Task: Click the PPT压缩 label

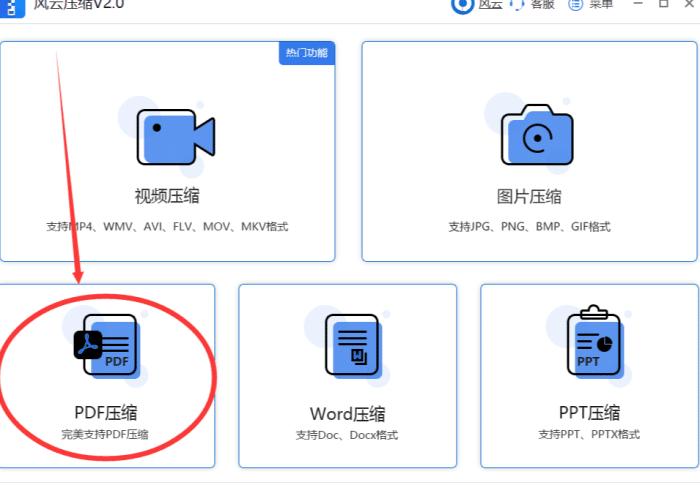Action: pyautogui.click(x=589, y=412)
